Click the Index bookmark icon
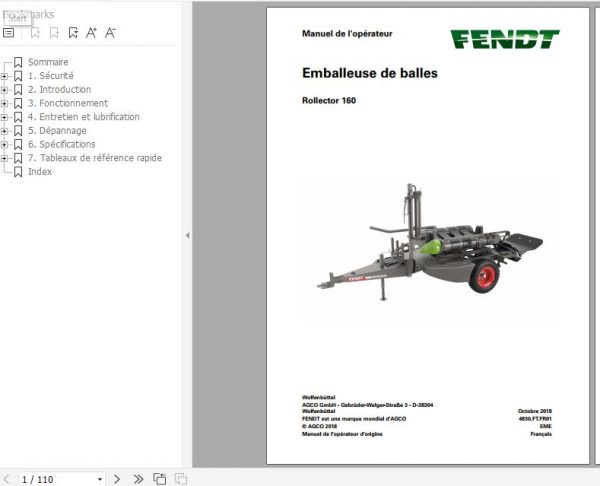 point(18,172)
